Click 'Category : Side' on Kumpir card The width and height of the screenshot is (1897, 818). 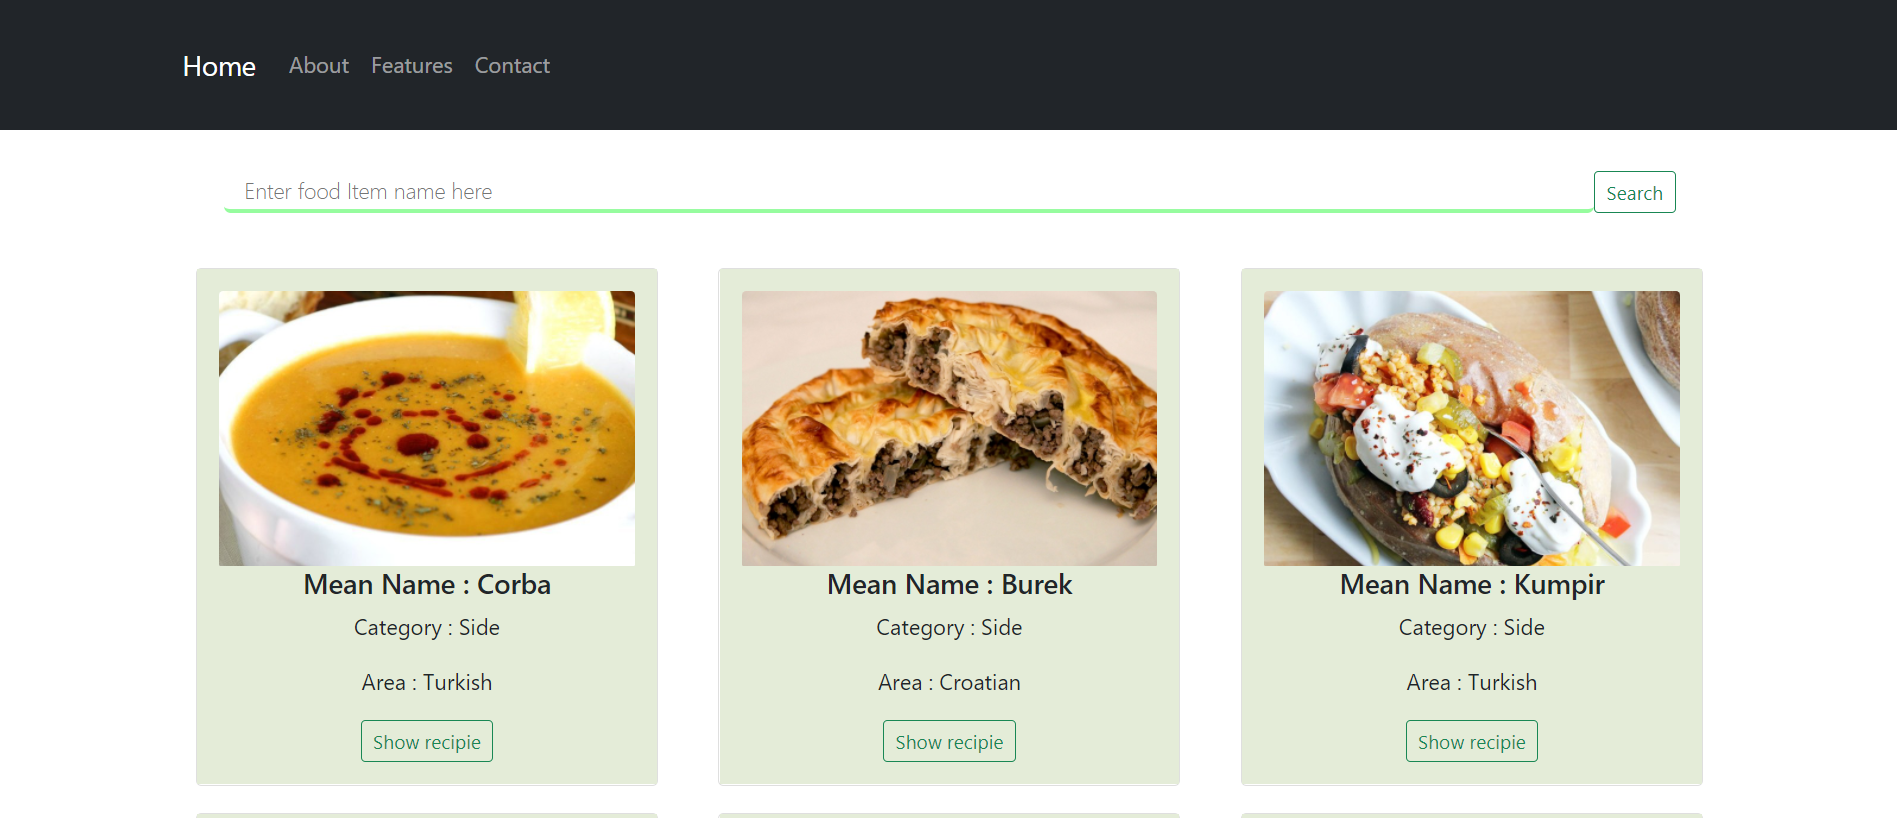pyautogui.click(x=1472, y=628)
